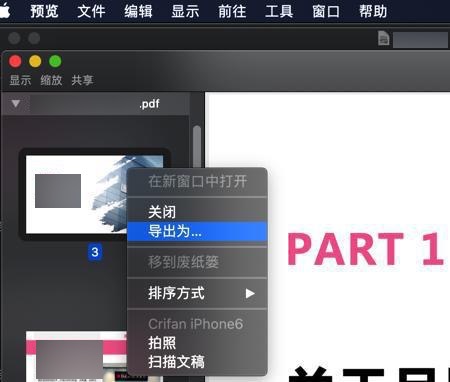Expand the 排序方式 submenu
Screen dimensions: 450x382
[197, 293]
